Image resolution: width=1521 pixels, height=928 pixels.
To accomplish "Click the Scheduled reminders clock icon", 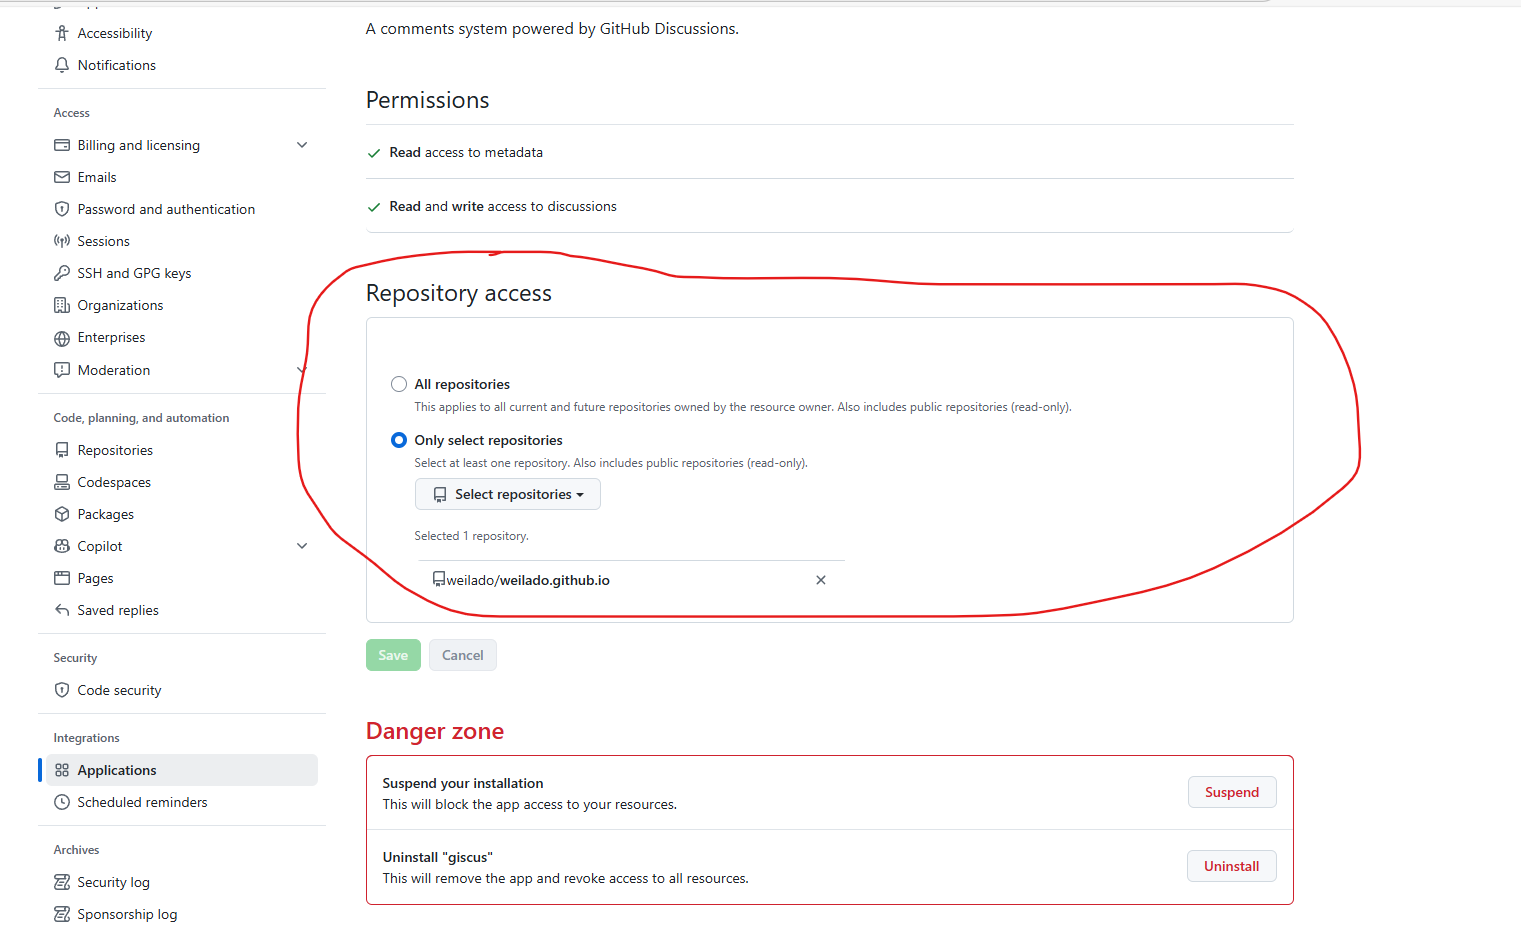I will (x=62, y=802).
